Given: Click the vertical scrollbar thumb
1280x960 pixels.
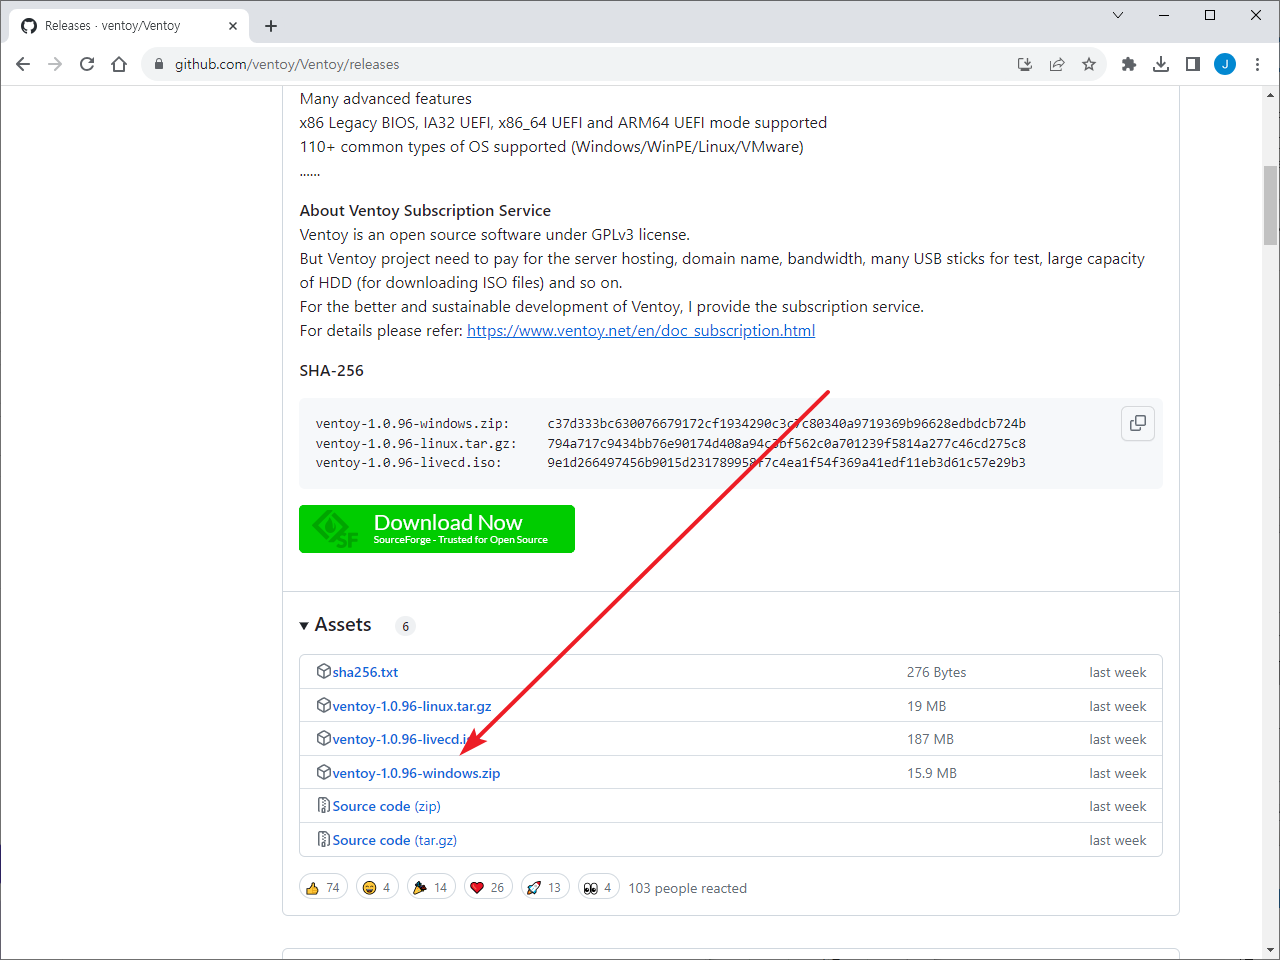Looking at the screenshot, I should (x=1270, y=205).
